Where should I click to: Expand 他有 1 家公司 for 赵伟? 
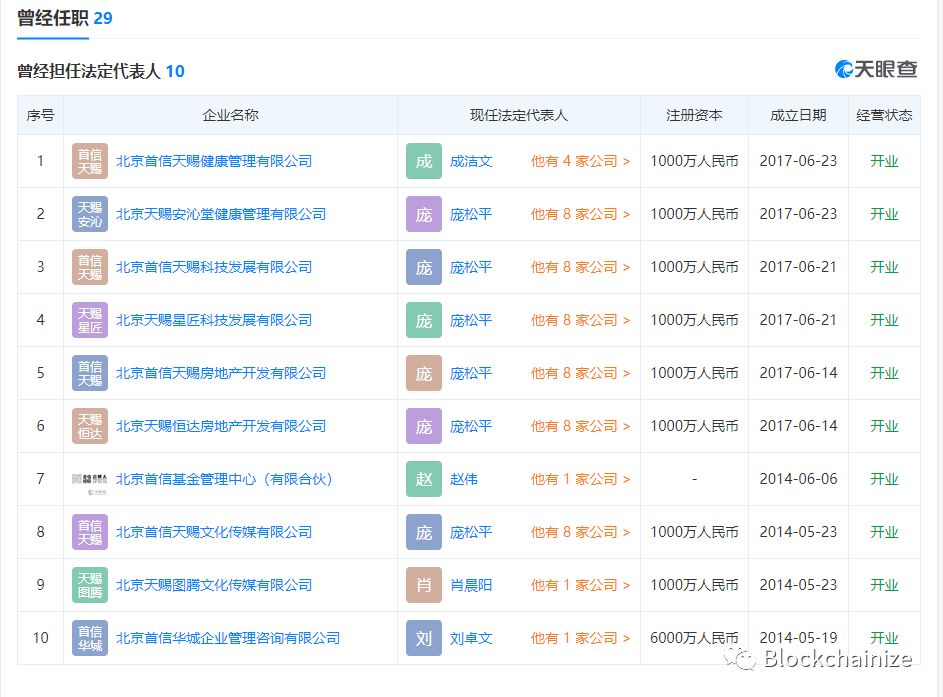[x=580, y=479]
